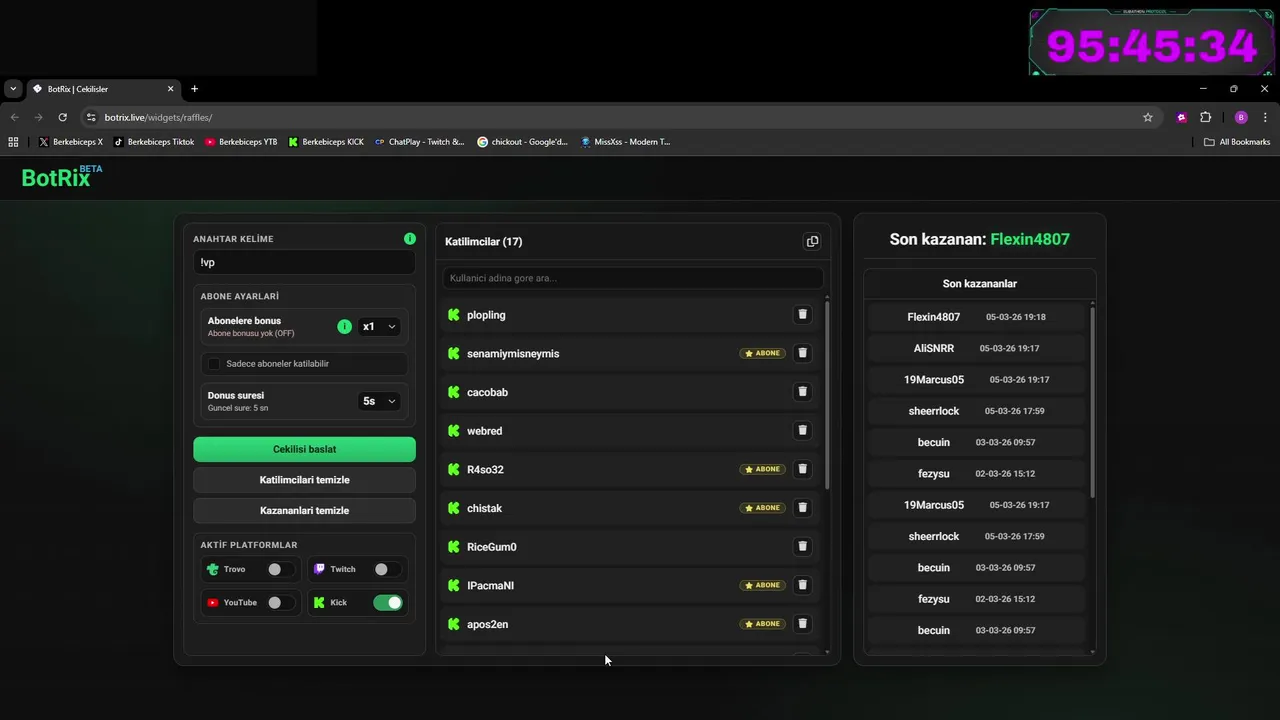View site information icon in address bar
Image resolution: width=1280 pixels, height=720 pixels.
click(x=91, y=117)
